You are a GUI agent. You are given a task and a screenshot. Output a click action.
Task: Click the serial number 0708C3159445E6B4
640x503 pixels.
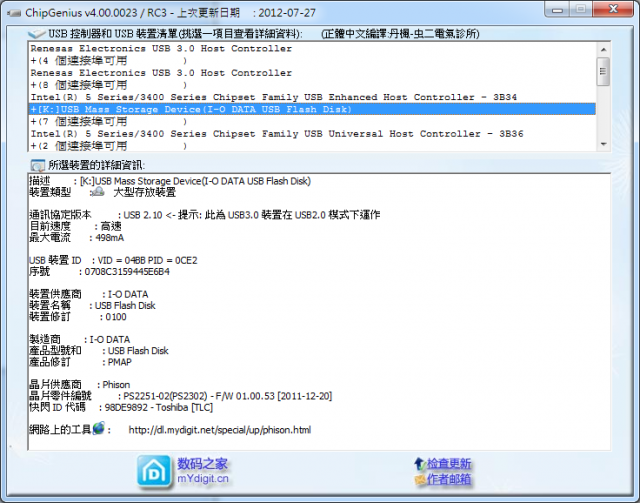[127, 272]
